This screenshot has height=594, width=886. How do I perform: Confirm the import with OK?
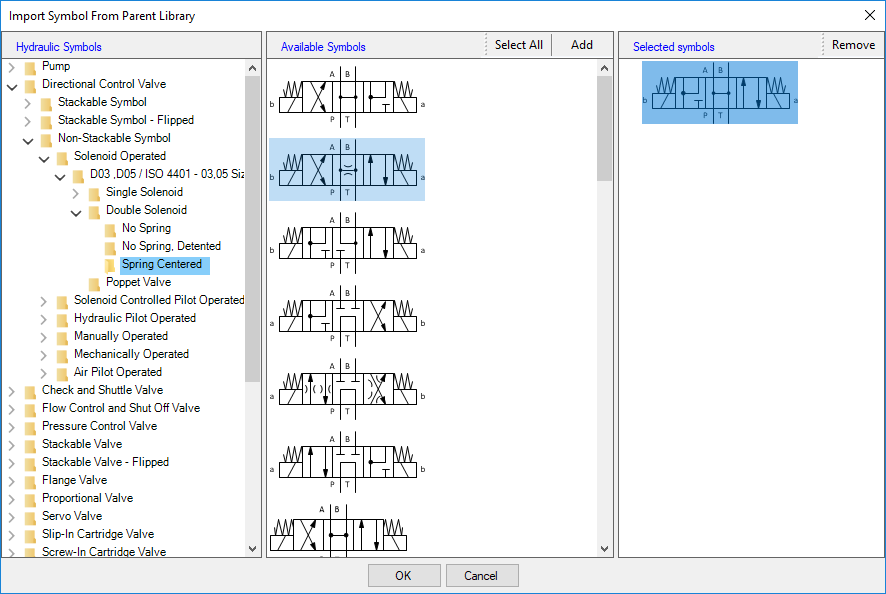tap(403, 575)
